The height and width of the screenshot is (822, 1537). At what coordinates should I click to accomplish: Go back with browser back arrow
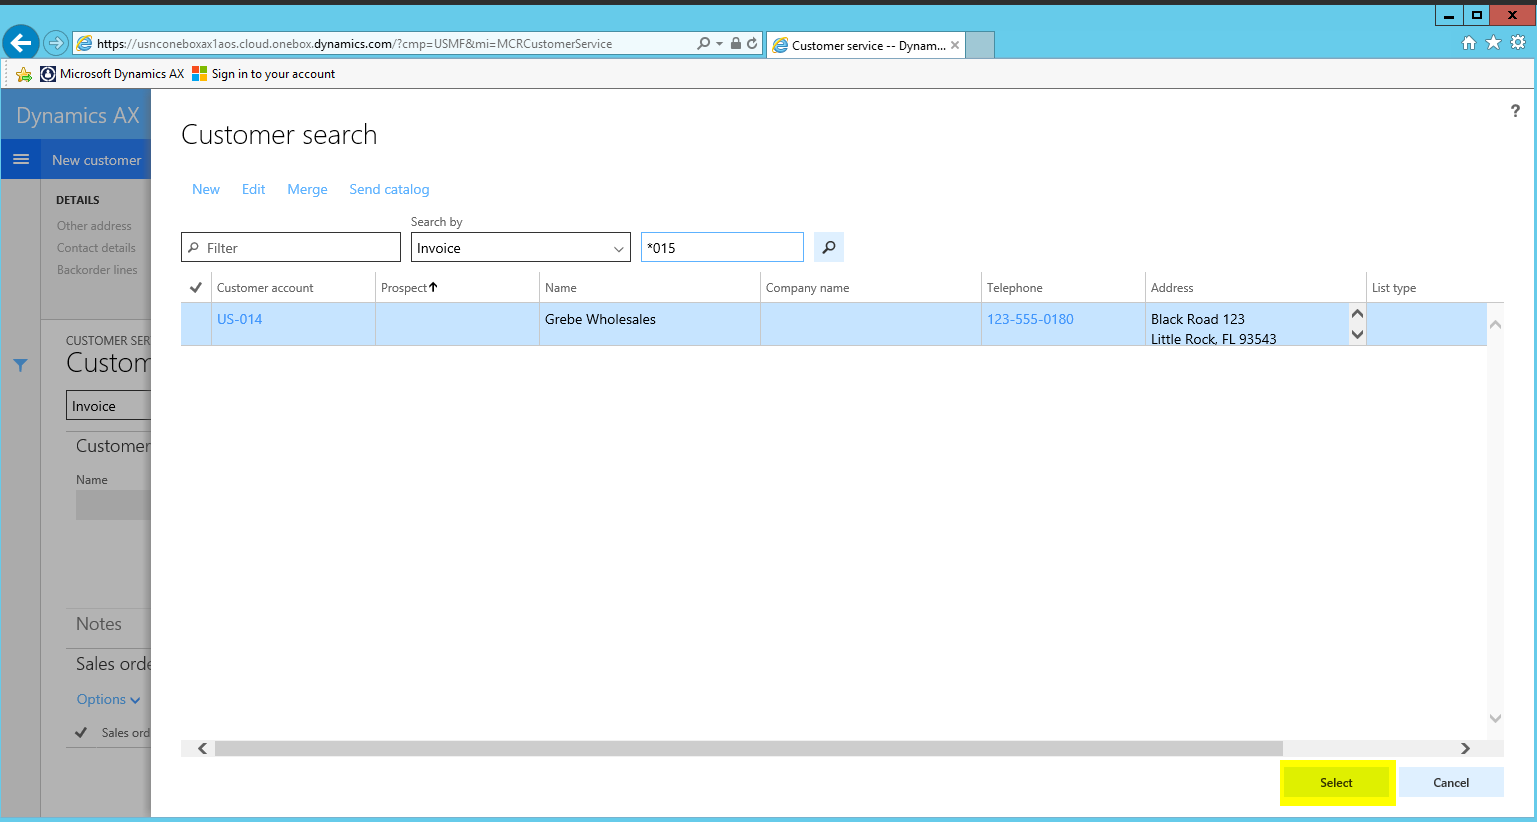21,43
